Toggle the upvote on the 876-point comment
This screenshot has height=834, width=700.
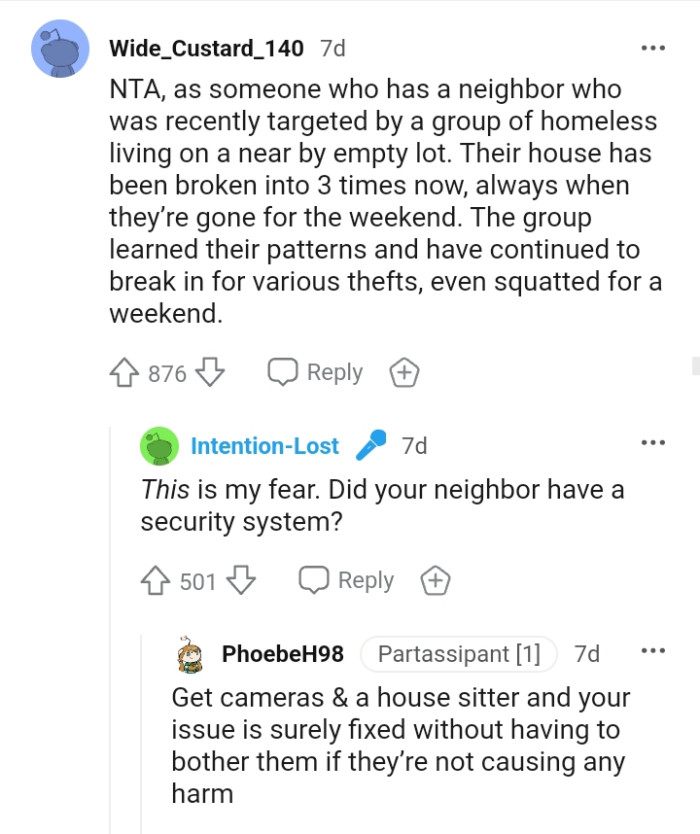tap(124, 372)
